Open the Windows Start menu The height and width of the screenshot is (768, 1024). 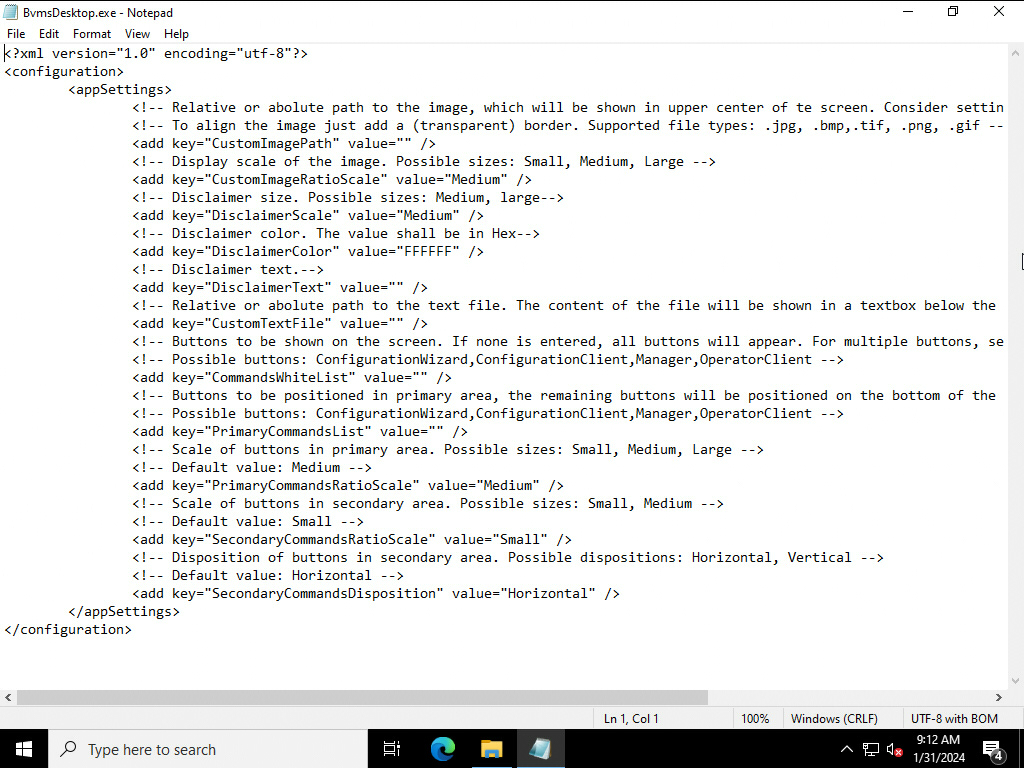[x=24, y=749]
